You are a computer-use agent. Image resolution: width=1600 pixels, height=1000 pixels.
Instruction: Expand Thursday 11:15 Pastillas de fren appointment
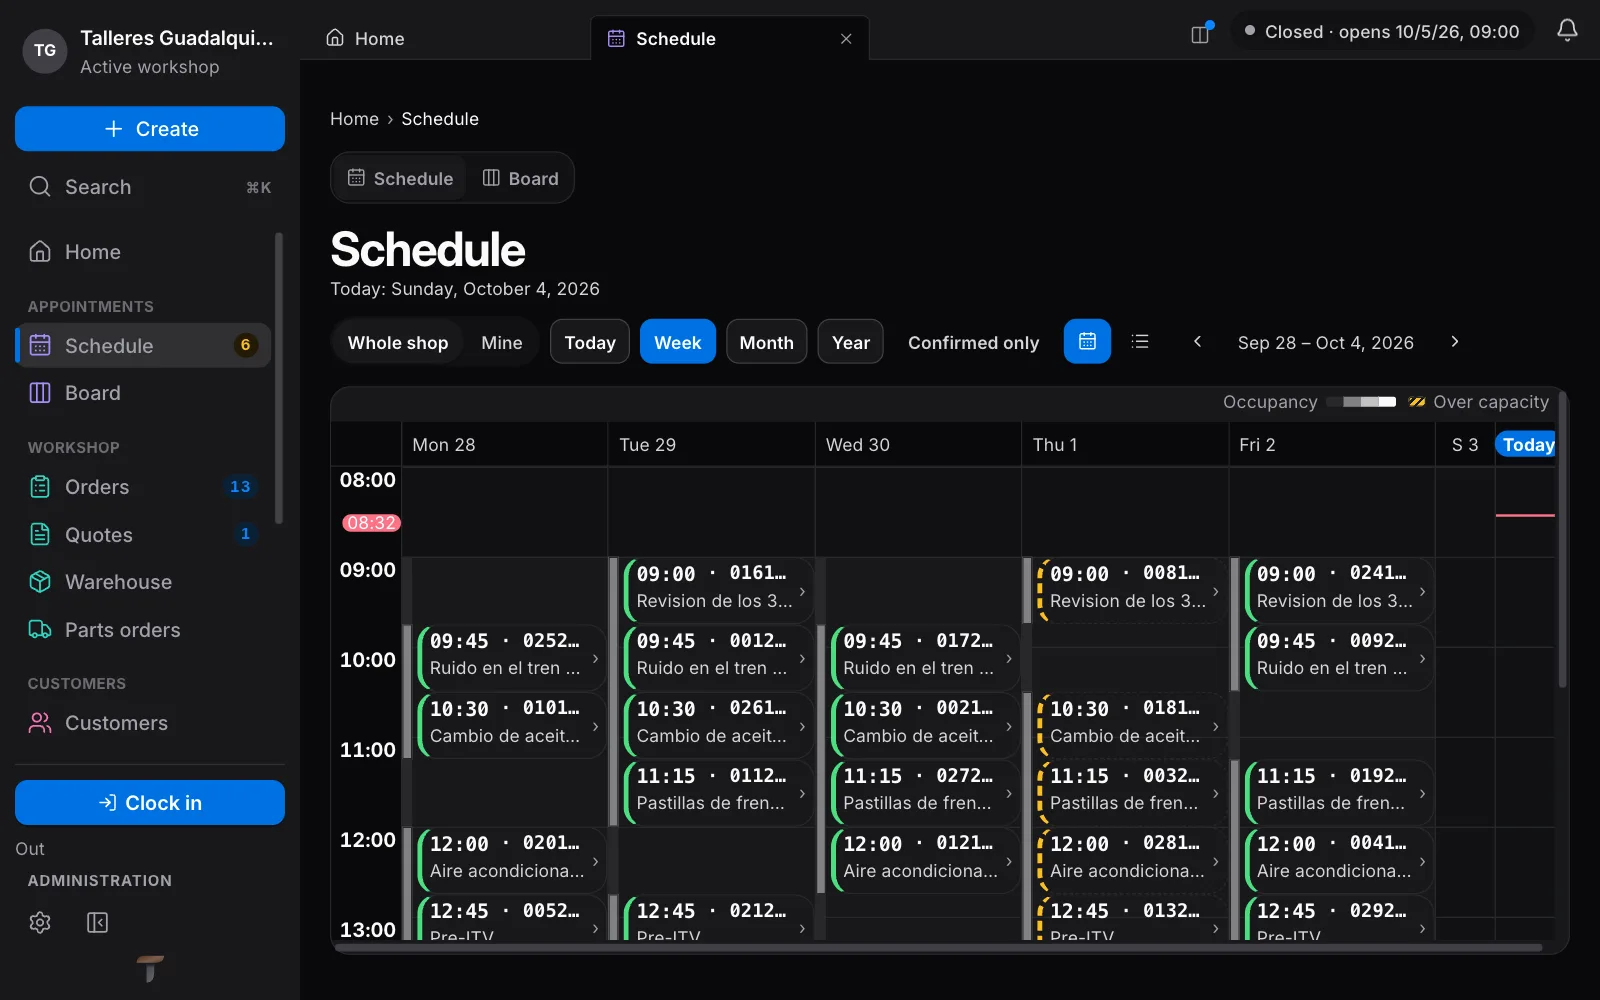(1215, 794)
